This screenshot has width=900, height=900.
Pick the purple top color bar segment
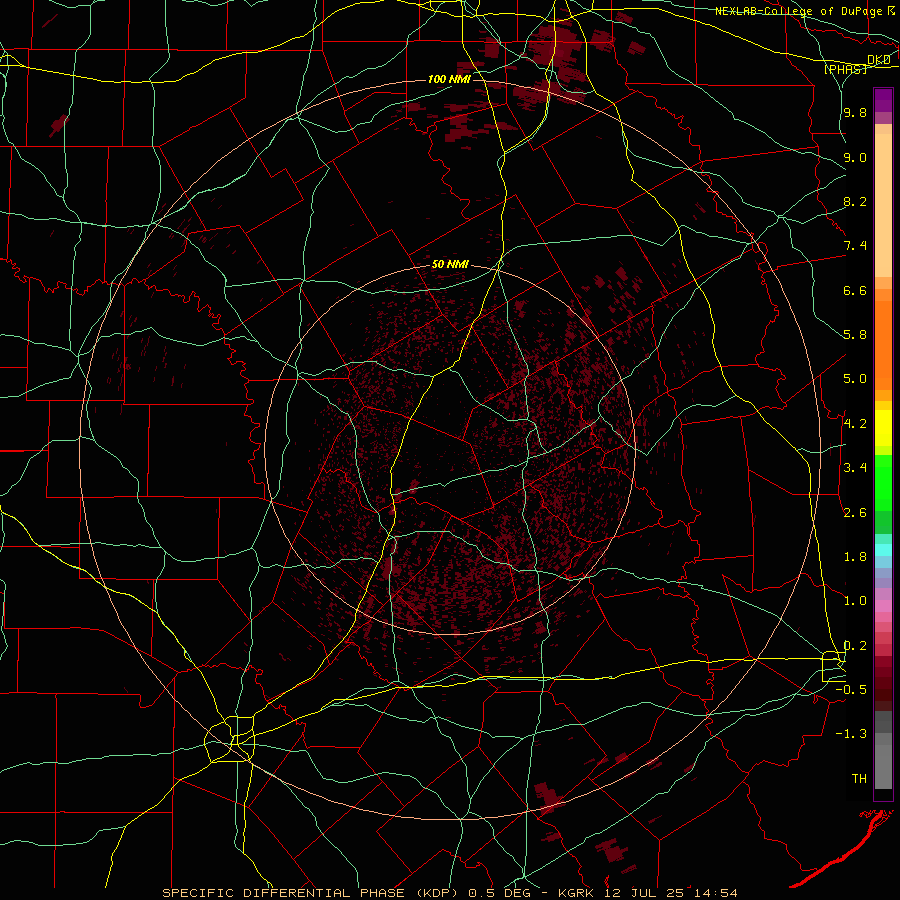tap(883, 100)
